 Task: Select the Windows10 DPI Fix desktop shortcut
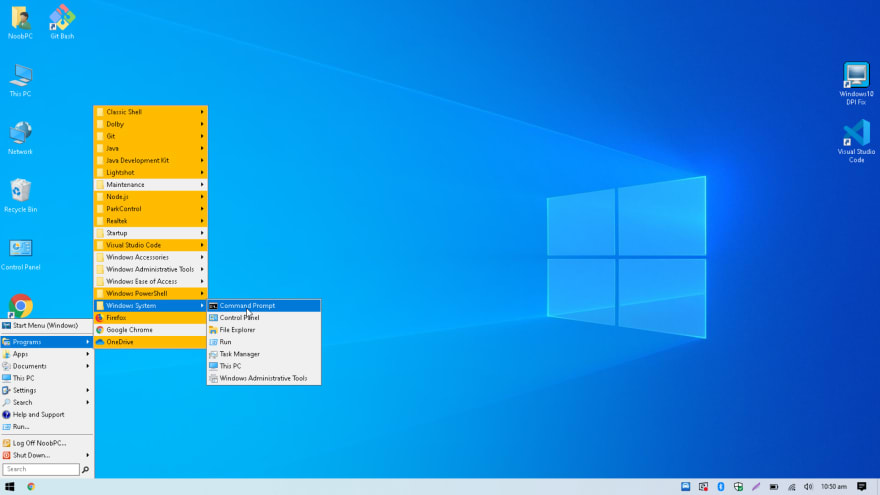(856, 84)
